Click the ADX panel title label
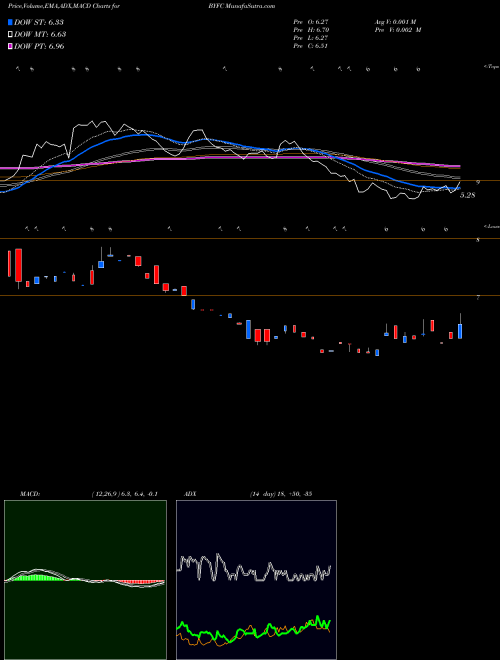Image resolution: width=500 pixels, height=660 pixels. coord(190,494)
